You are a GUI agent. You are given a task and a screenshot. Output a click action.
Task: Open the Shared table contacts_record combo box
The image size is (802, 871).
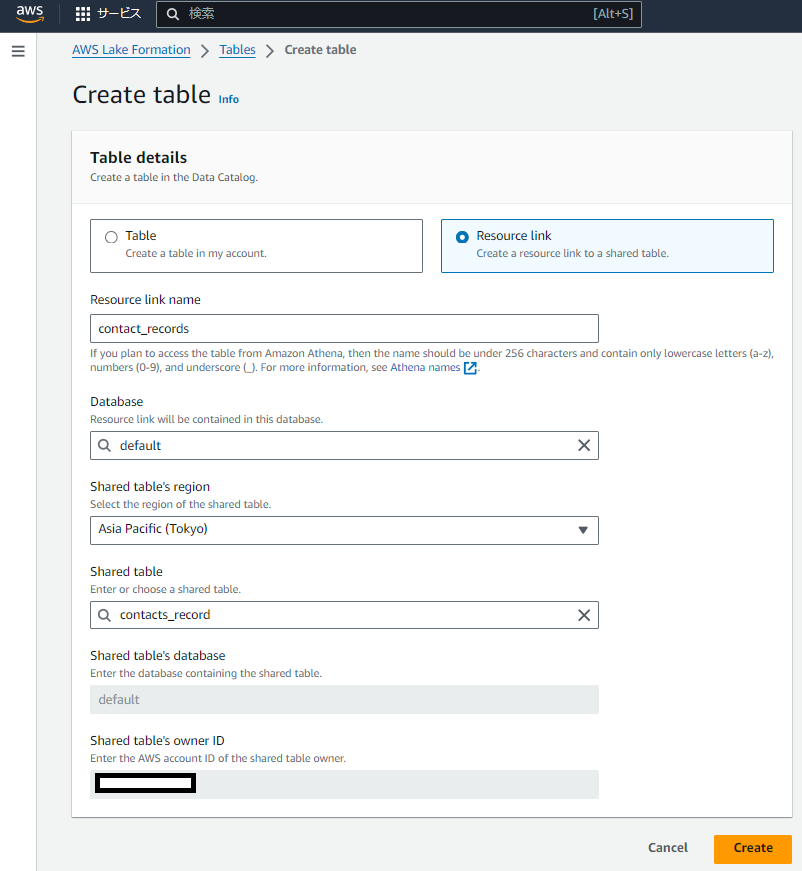(x=344, y=615)
